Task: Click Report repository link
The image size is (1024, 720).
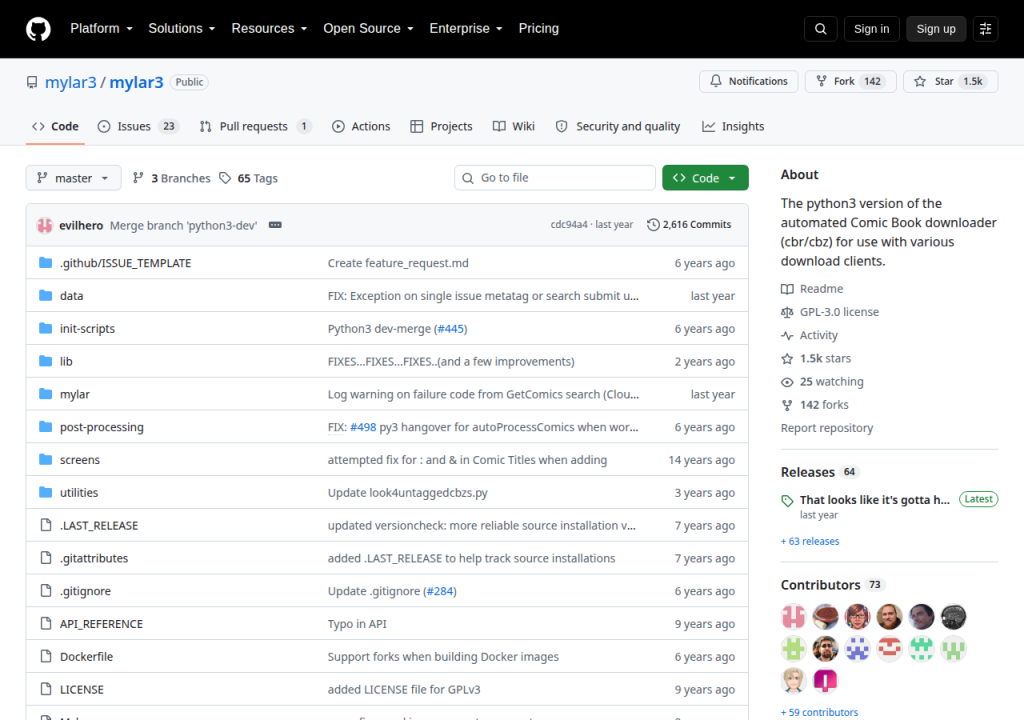Action: pos(827,428)
